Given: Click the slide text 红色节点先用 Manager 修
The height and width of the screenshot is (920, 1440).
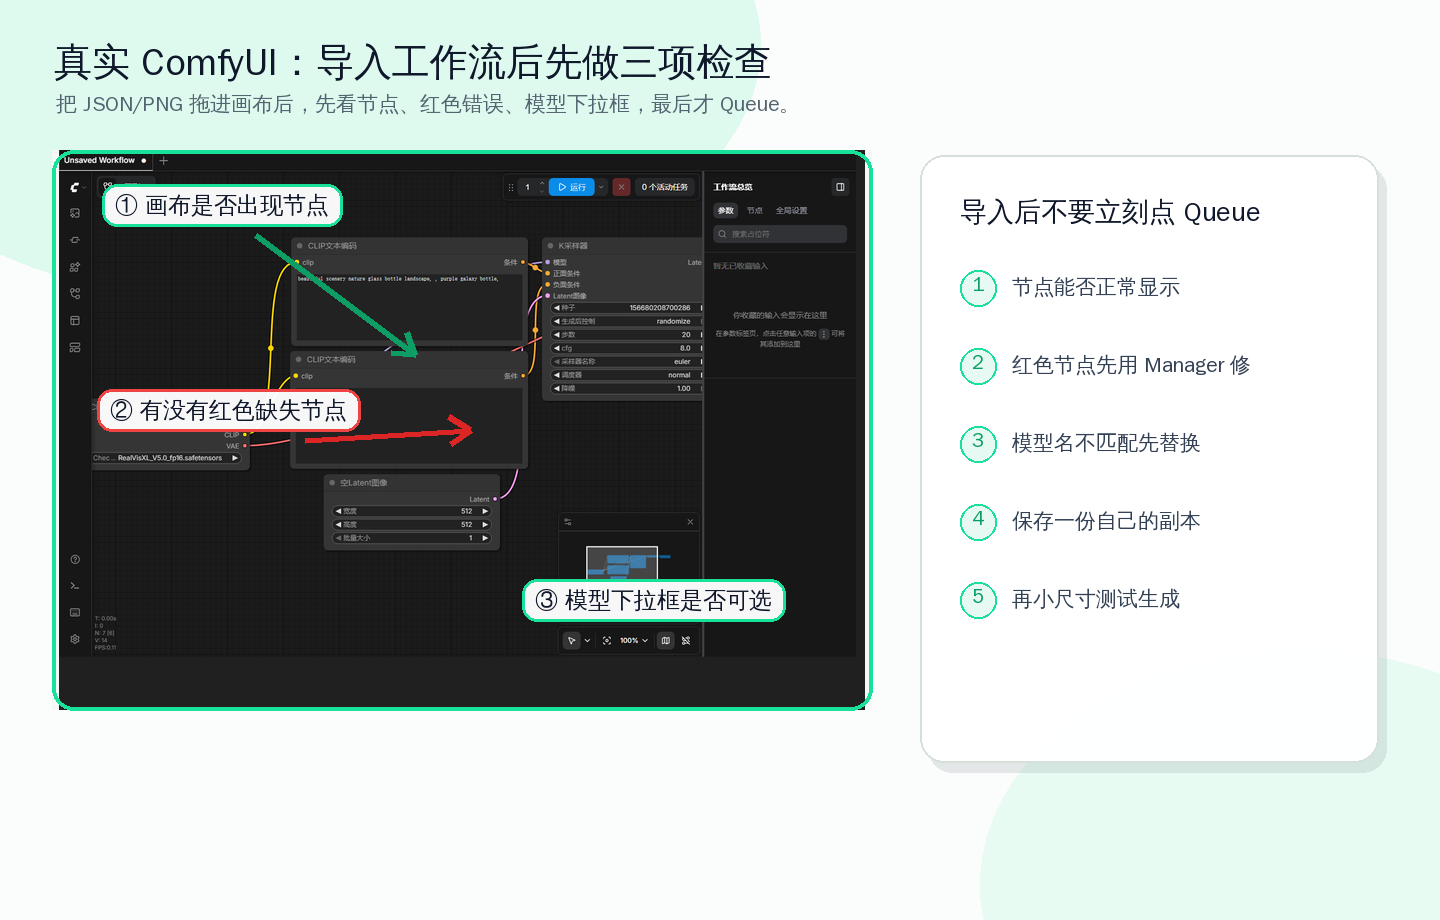Looking at the screenshot, I should click(x=1131, y=365).
